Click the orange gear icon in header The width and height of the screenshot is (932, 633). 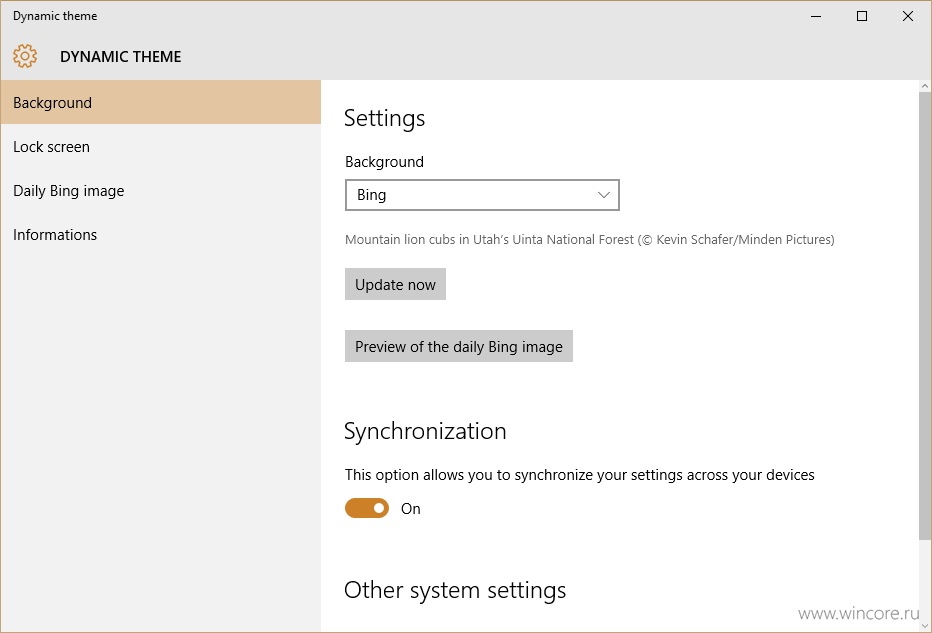point(25,56)
